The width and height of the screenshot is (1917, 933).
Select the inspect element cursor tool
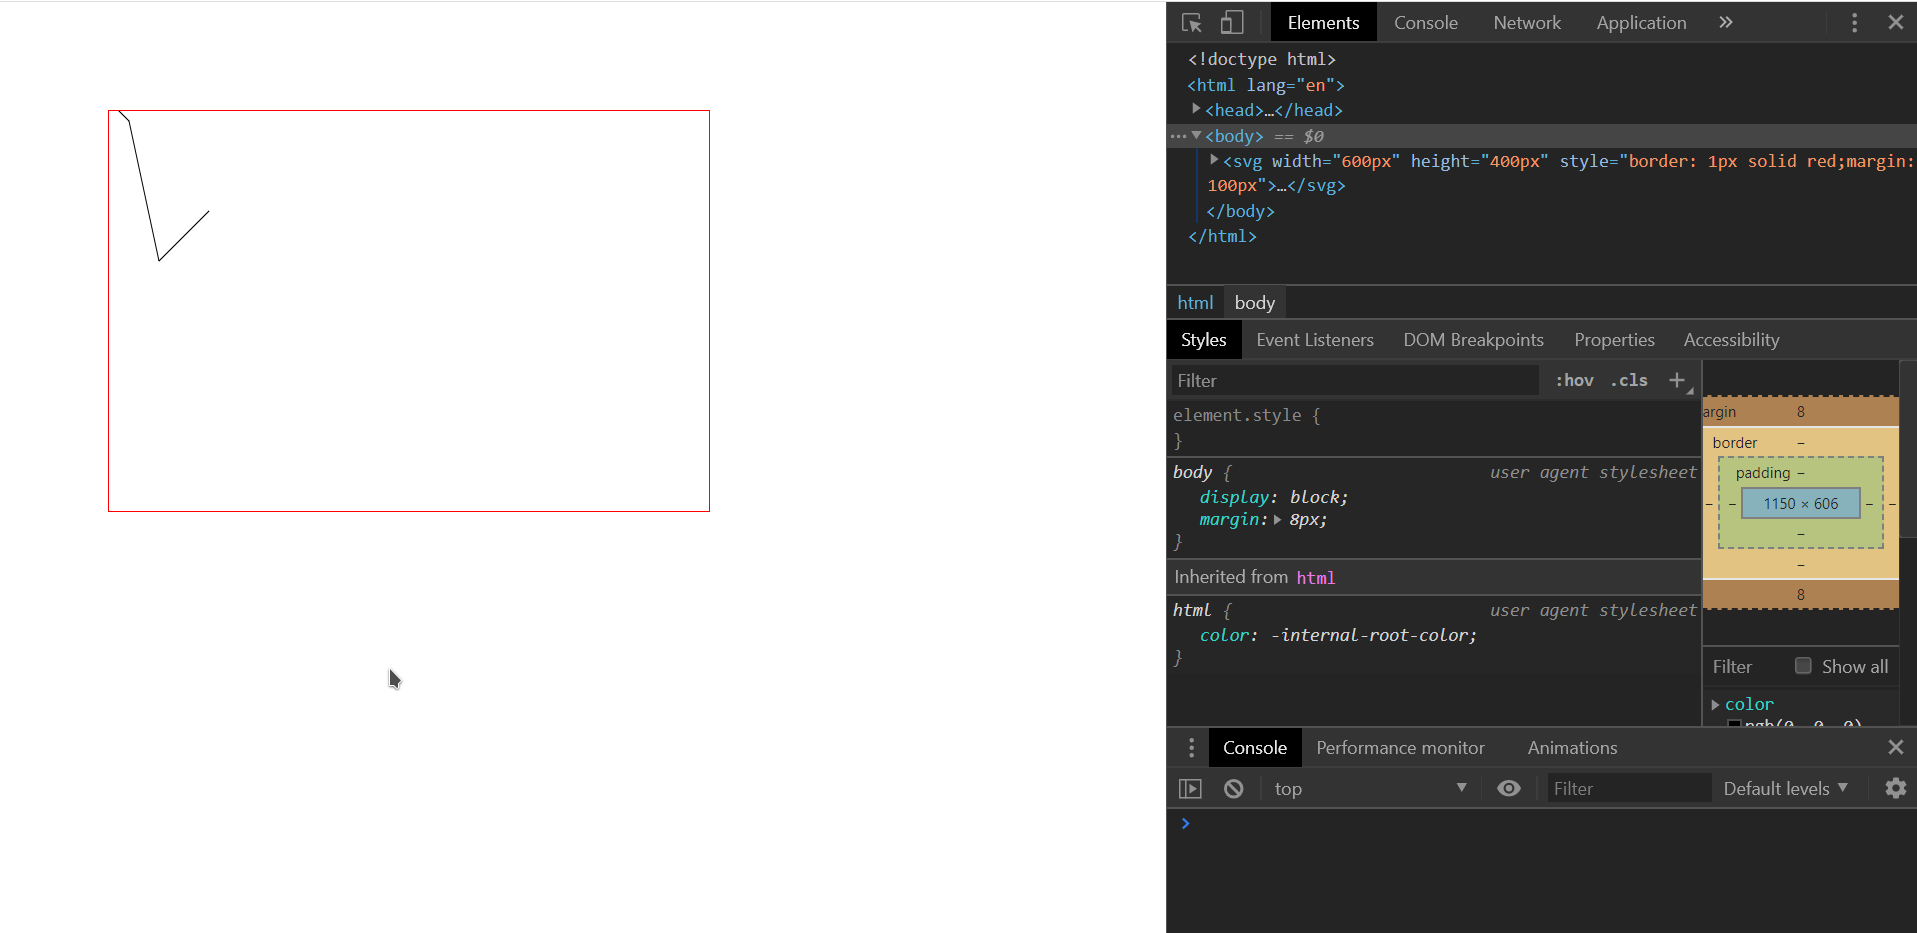[x=1191, y=22]
